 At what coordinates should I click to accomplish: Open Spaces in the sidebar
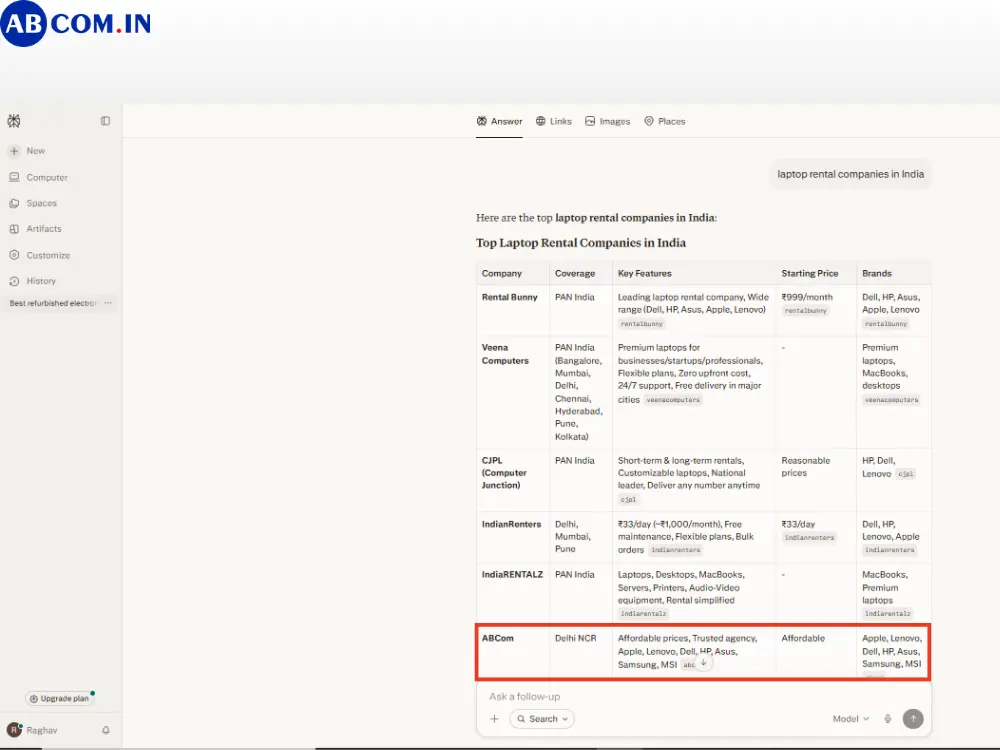(33, 203)
